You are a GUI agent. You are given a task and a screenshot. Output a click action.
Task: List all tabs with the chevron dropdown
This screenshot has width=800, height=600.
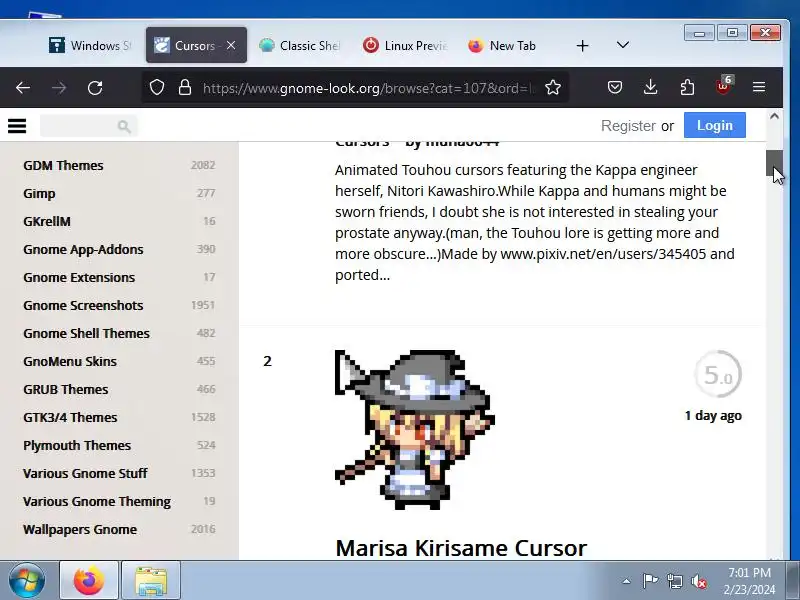[622, 45]
